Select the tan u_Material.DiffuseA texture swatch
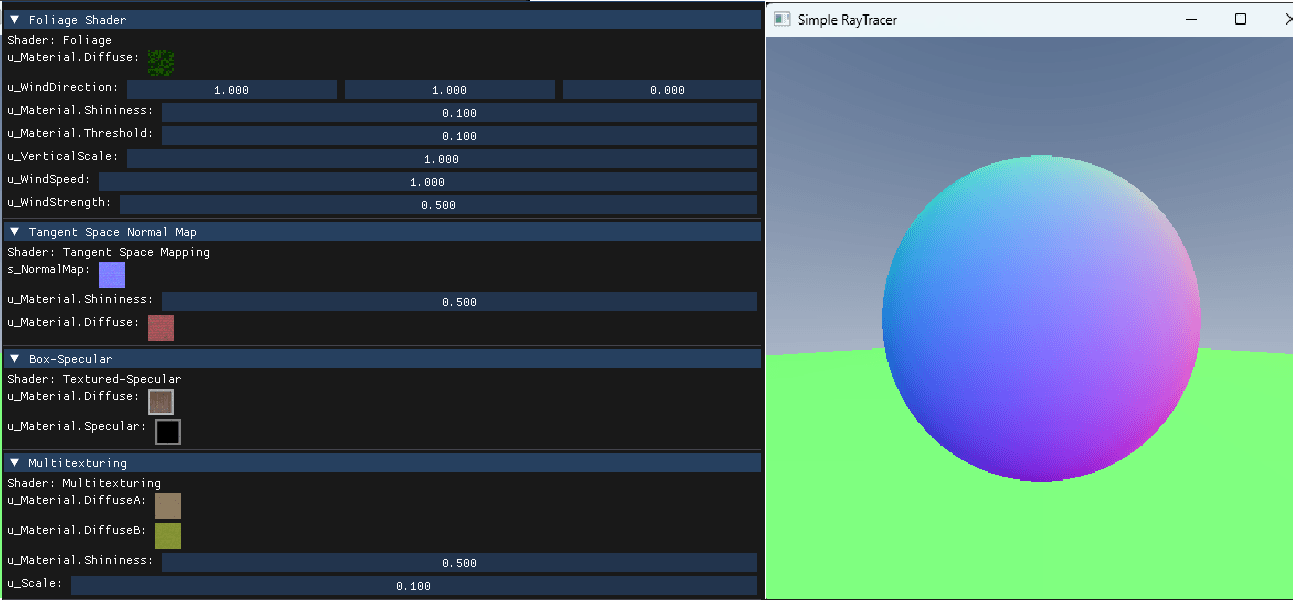Image resolution: width=1293 pixels, height=602 pixels. pyautogui.click(x=167, y=506)
